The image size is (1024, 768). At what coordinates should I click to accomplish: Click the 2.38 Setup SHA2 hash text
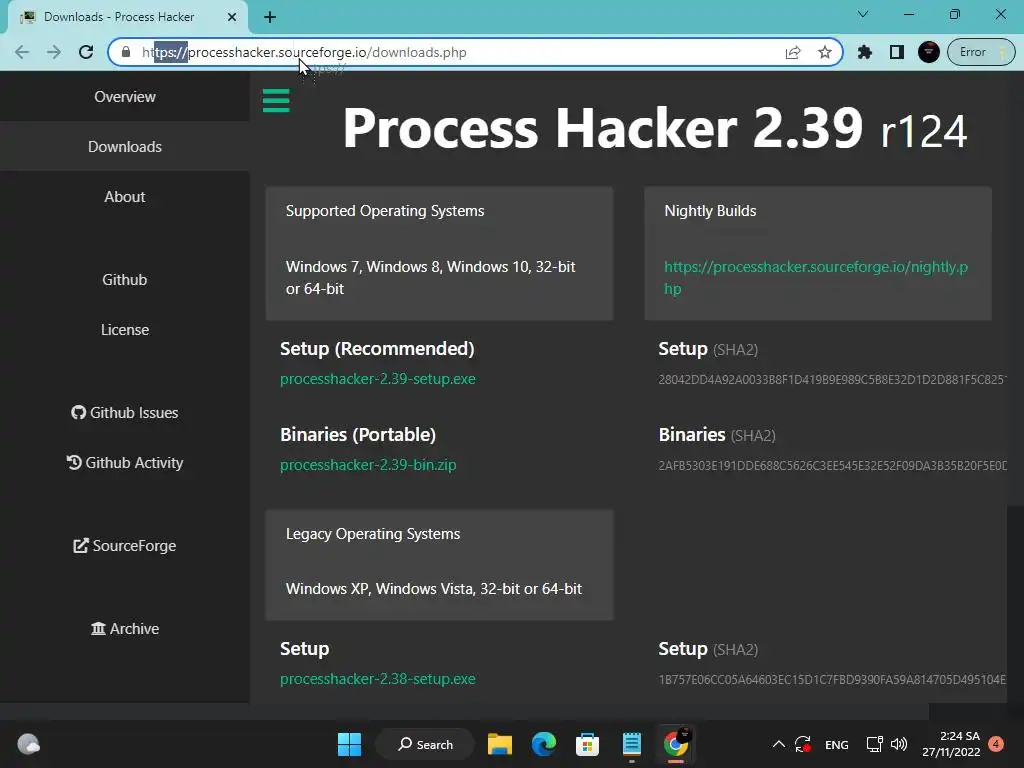pos(832,680)
